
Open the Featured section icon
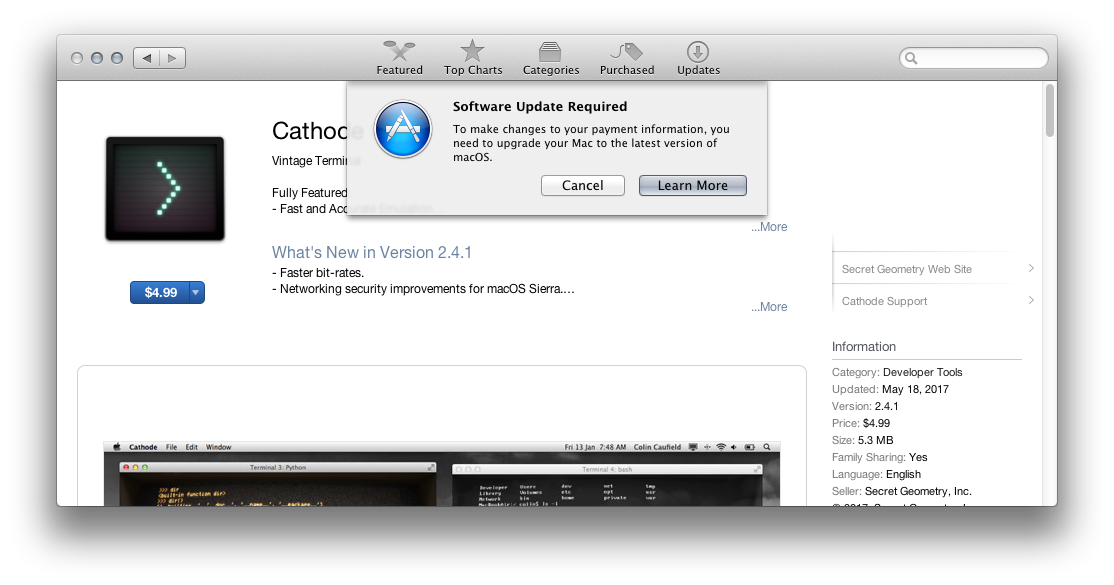pyautogui.click(x=399, y=51)
